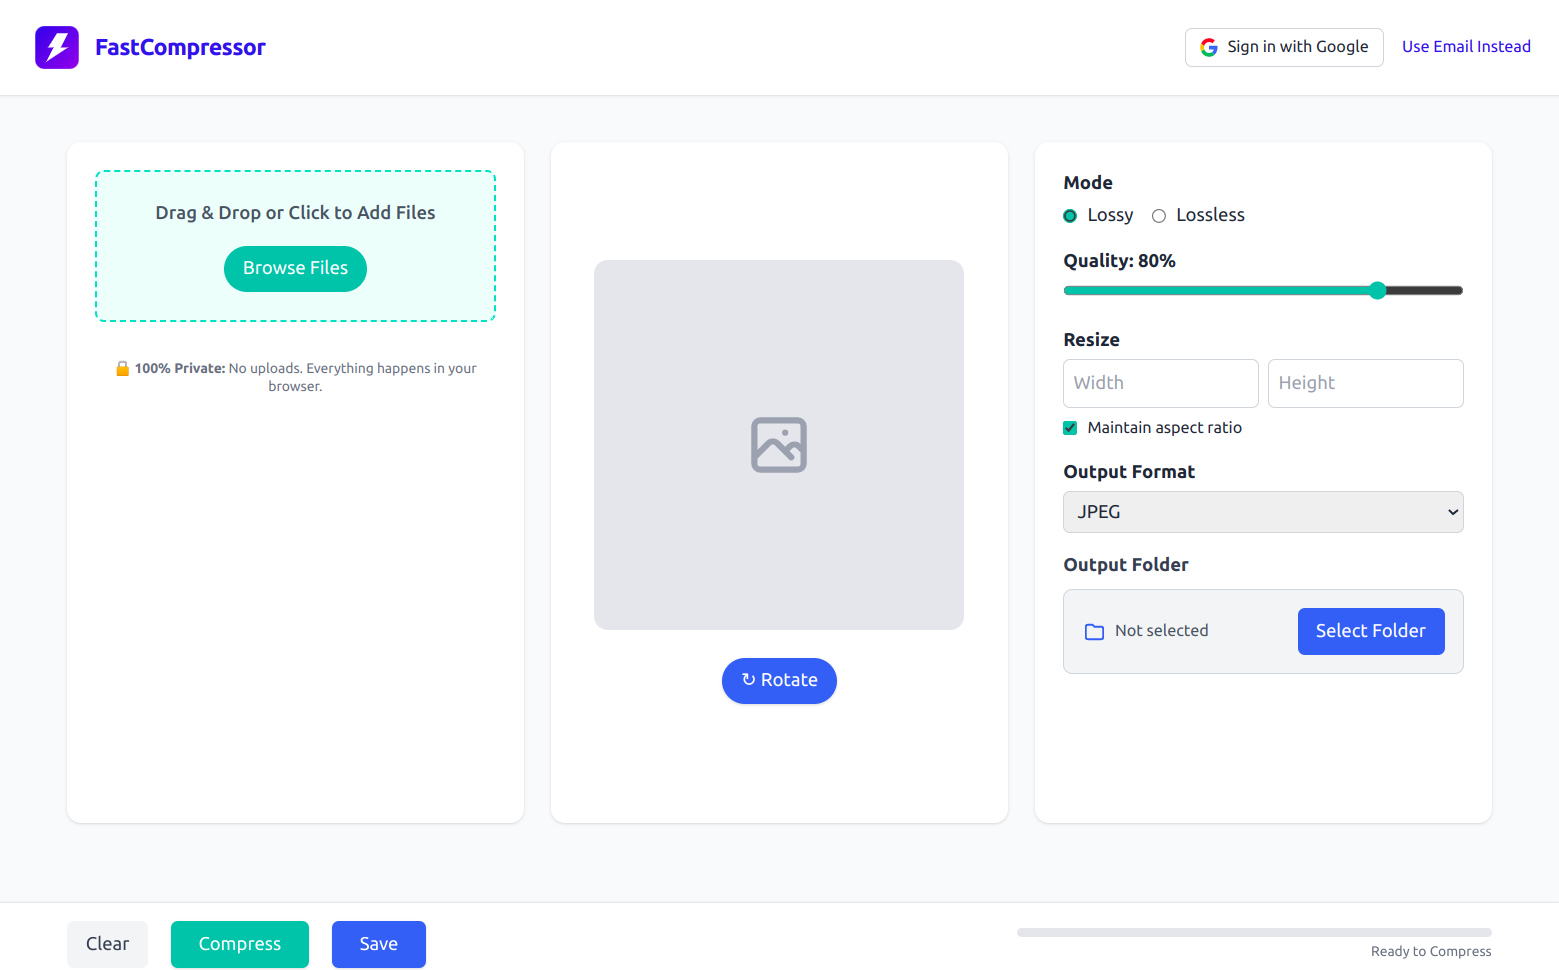The height and width of the screenshot is (970, 1559).
Task: Click Save to export results
Action: [378, 944]
